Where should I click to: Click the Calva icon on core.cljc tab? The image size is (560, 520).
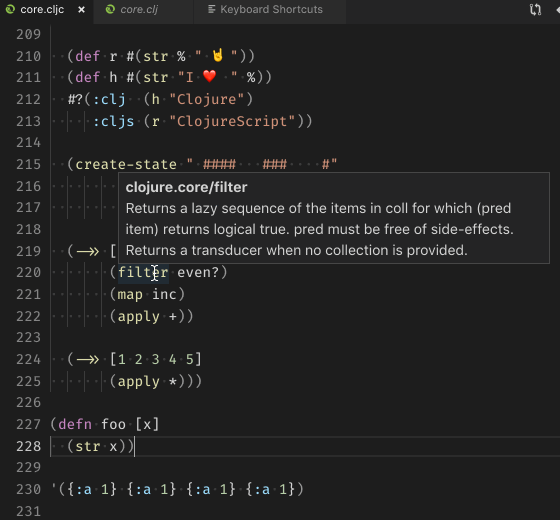[10, 9]
